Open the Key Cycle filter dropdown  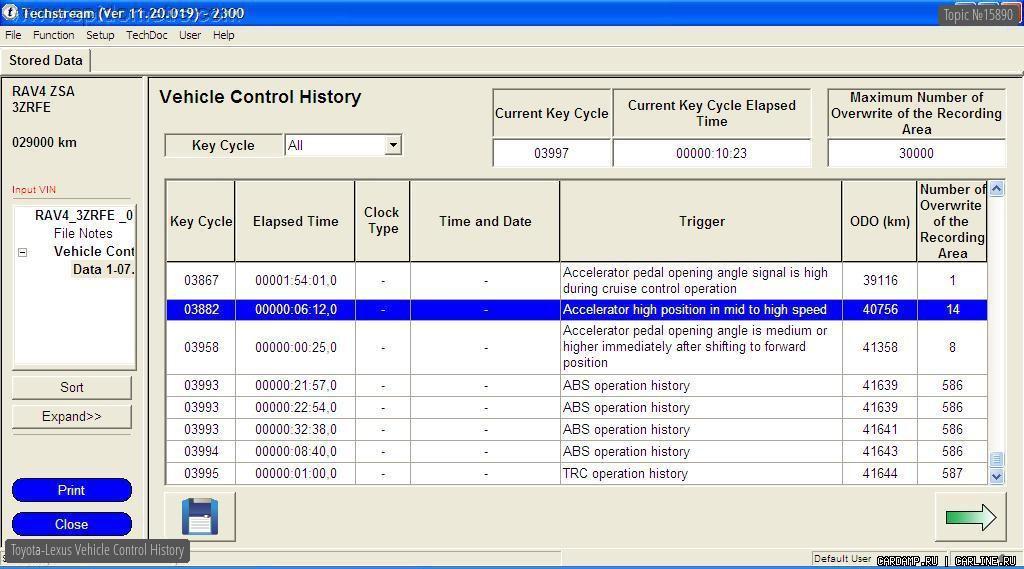tap(393, 145)
